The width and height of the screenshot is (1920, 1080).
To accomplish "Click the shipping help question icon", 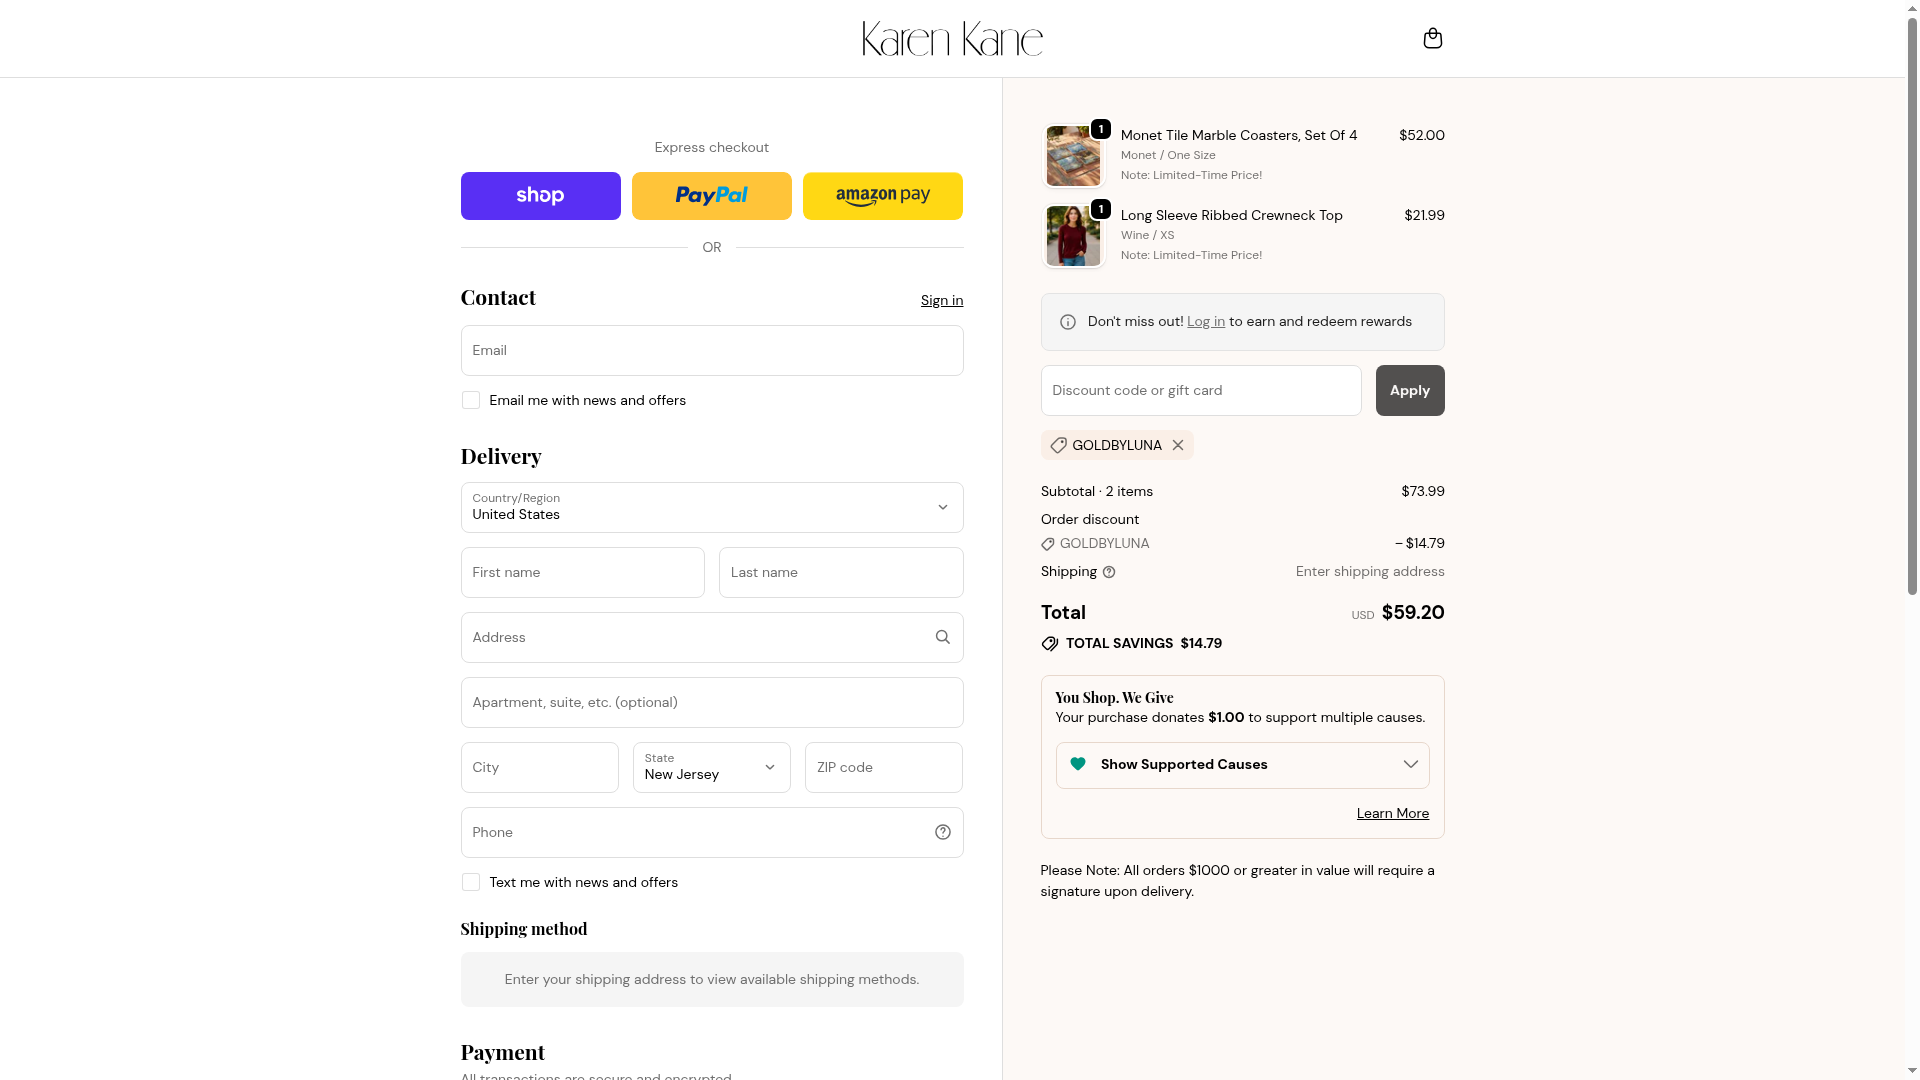I will [x=1109, y=572].
